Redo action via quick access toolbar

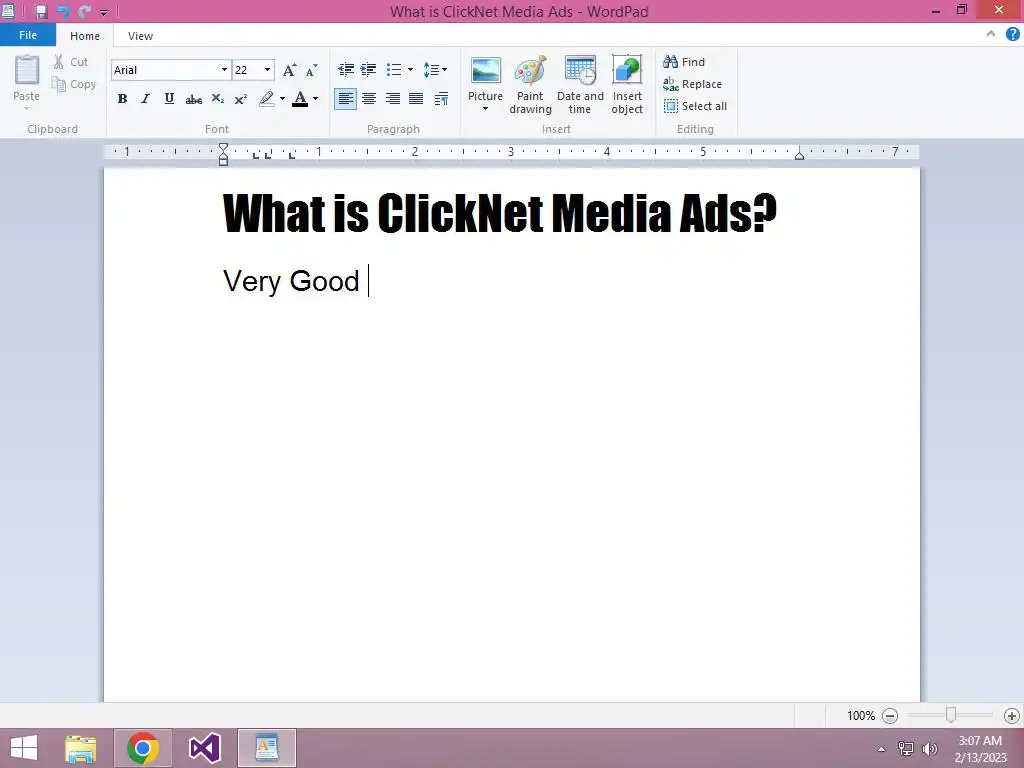pos(84,11)
